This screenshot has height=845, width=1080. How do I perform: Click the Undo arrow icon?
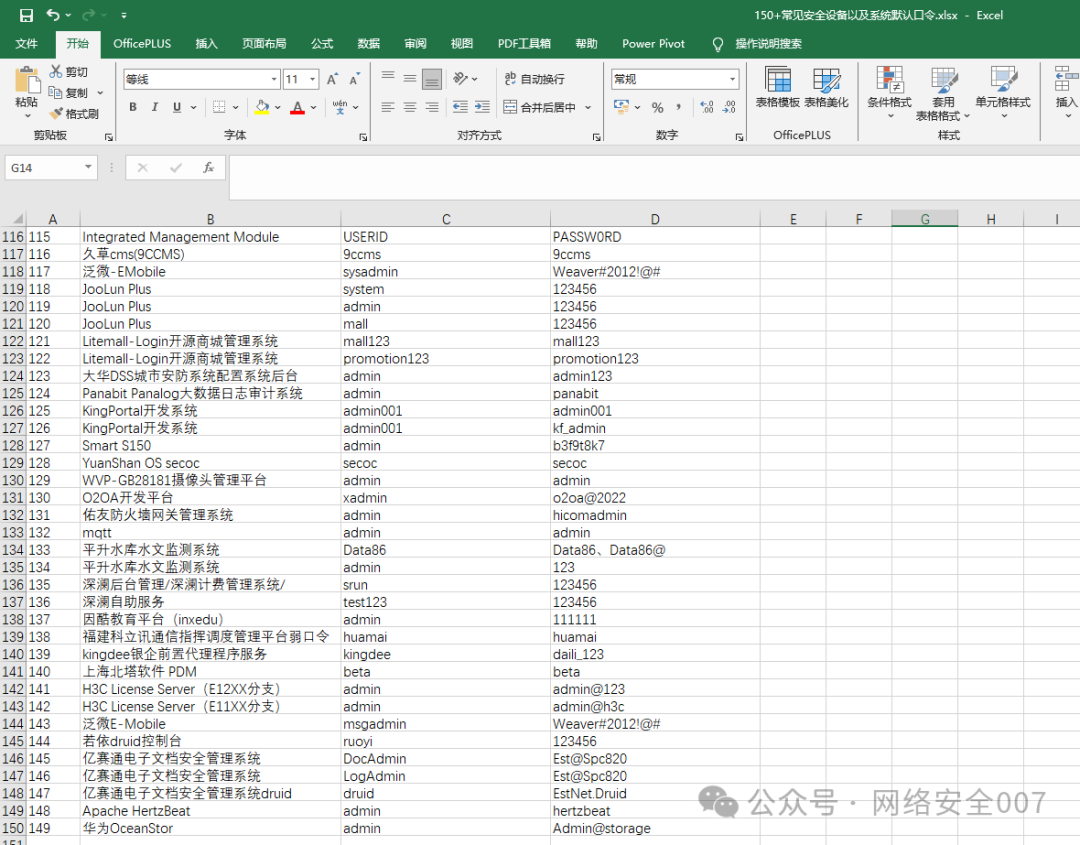(53, 14)
